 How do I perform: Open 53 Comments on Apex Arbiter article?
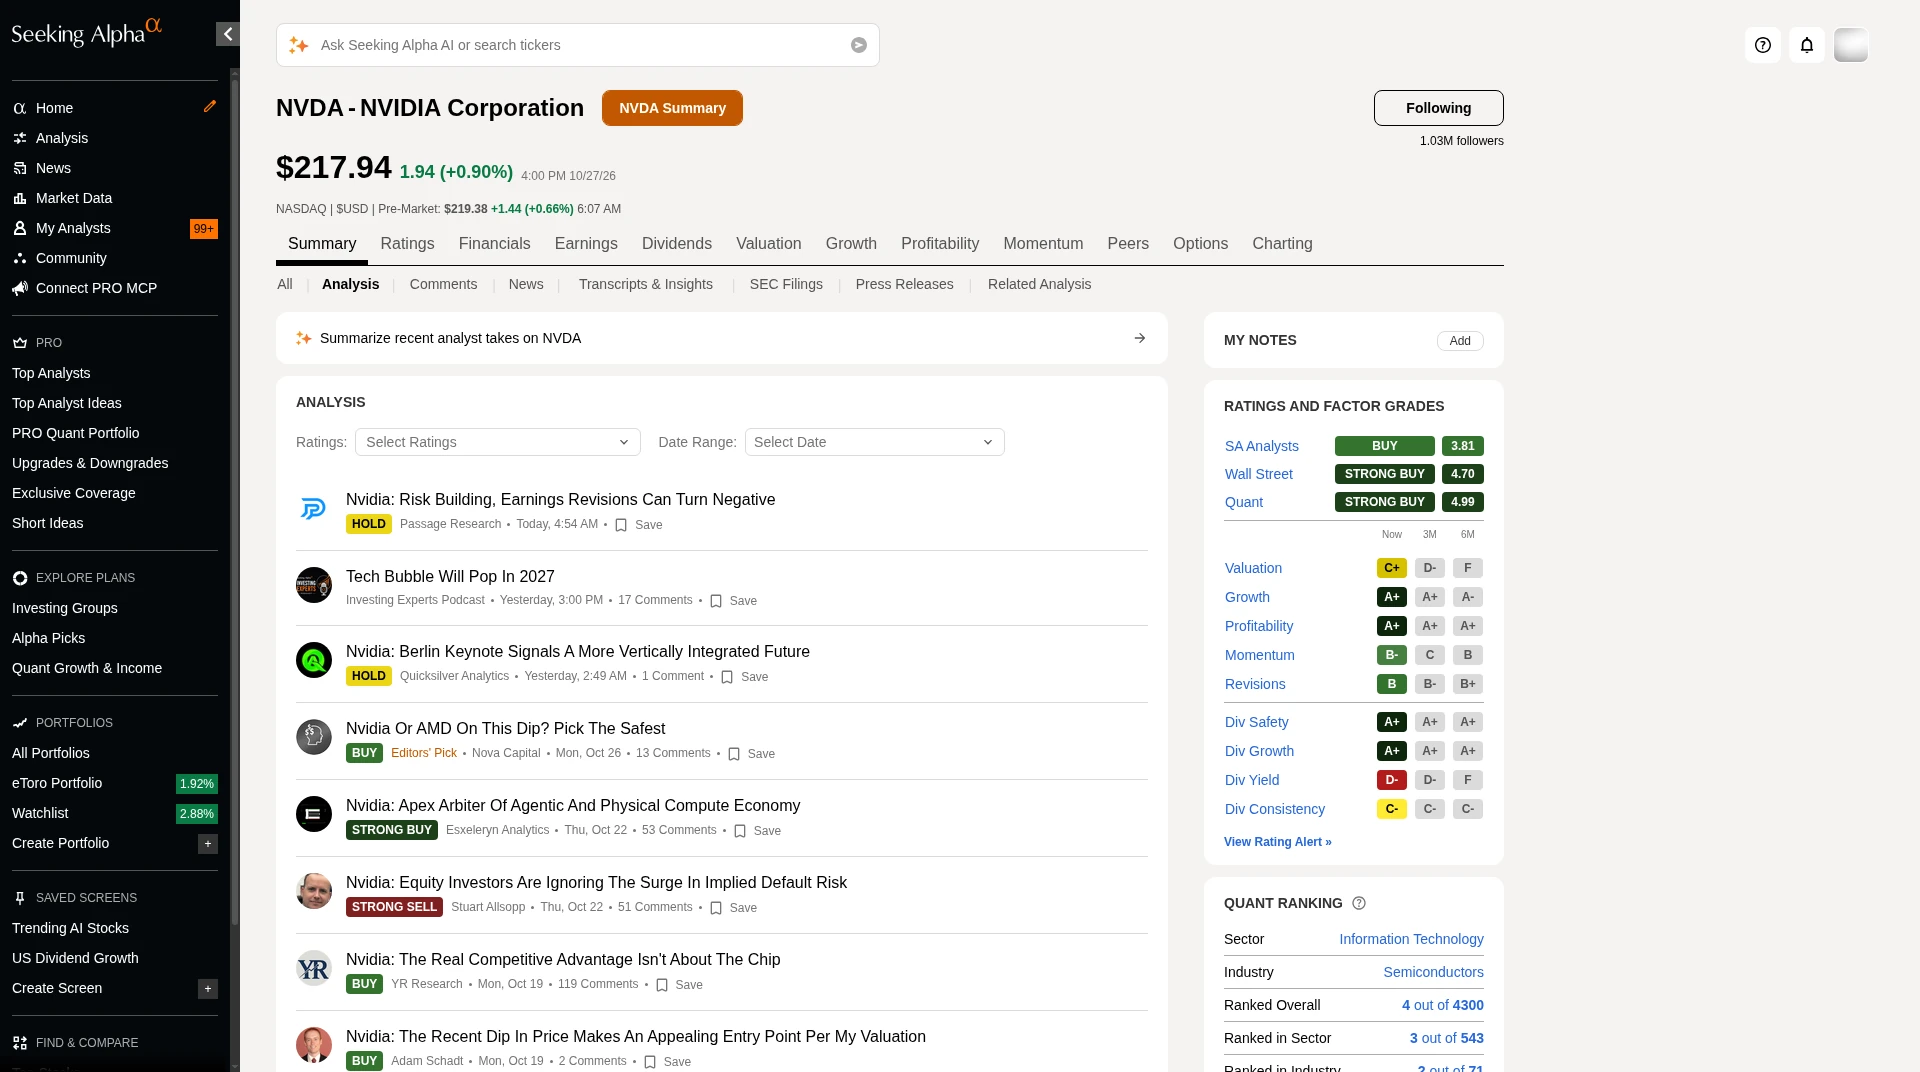click(679, 830)
